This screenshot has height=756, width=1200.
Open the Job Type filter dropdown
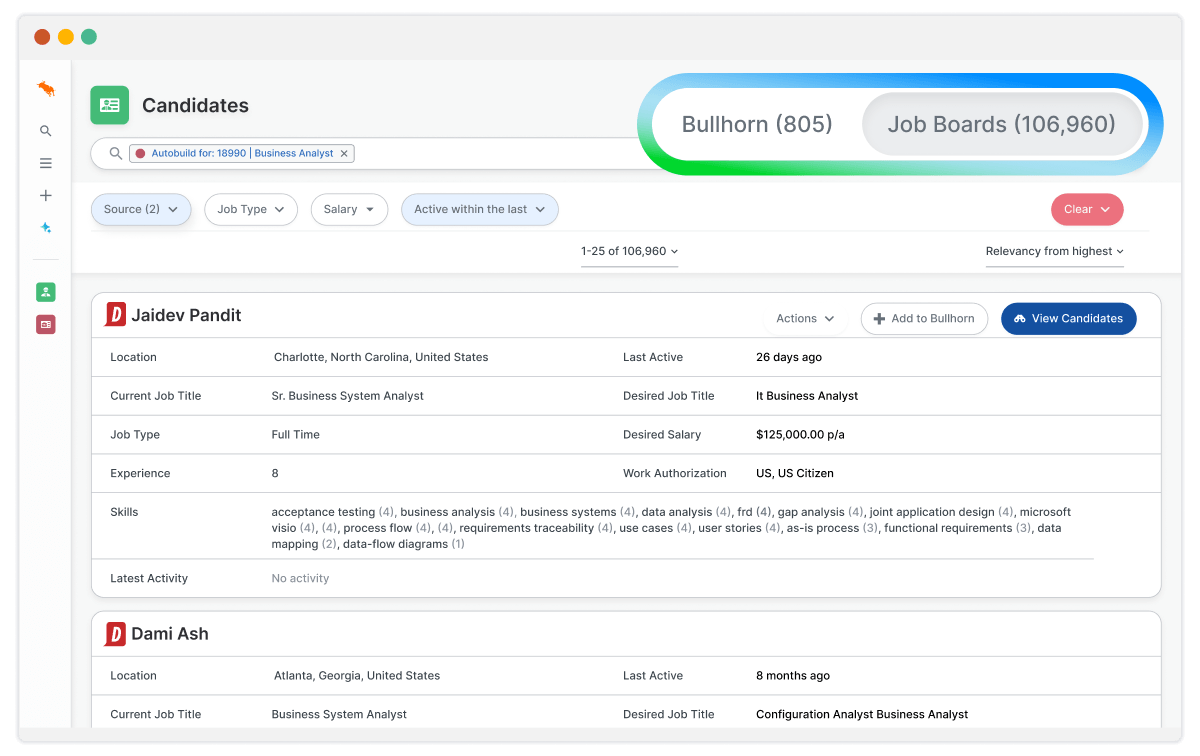click(251, 209)
